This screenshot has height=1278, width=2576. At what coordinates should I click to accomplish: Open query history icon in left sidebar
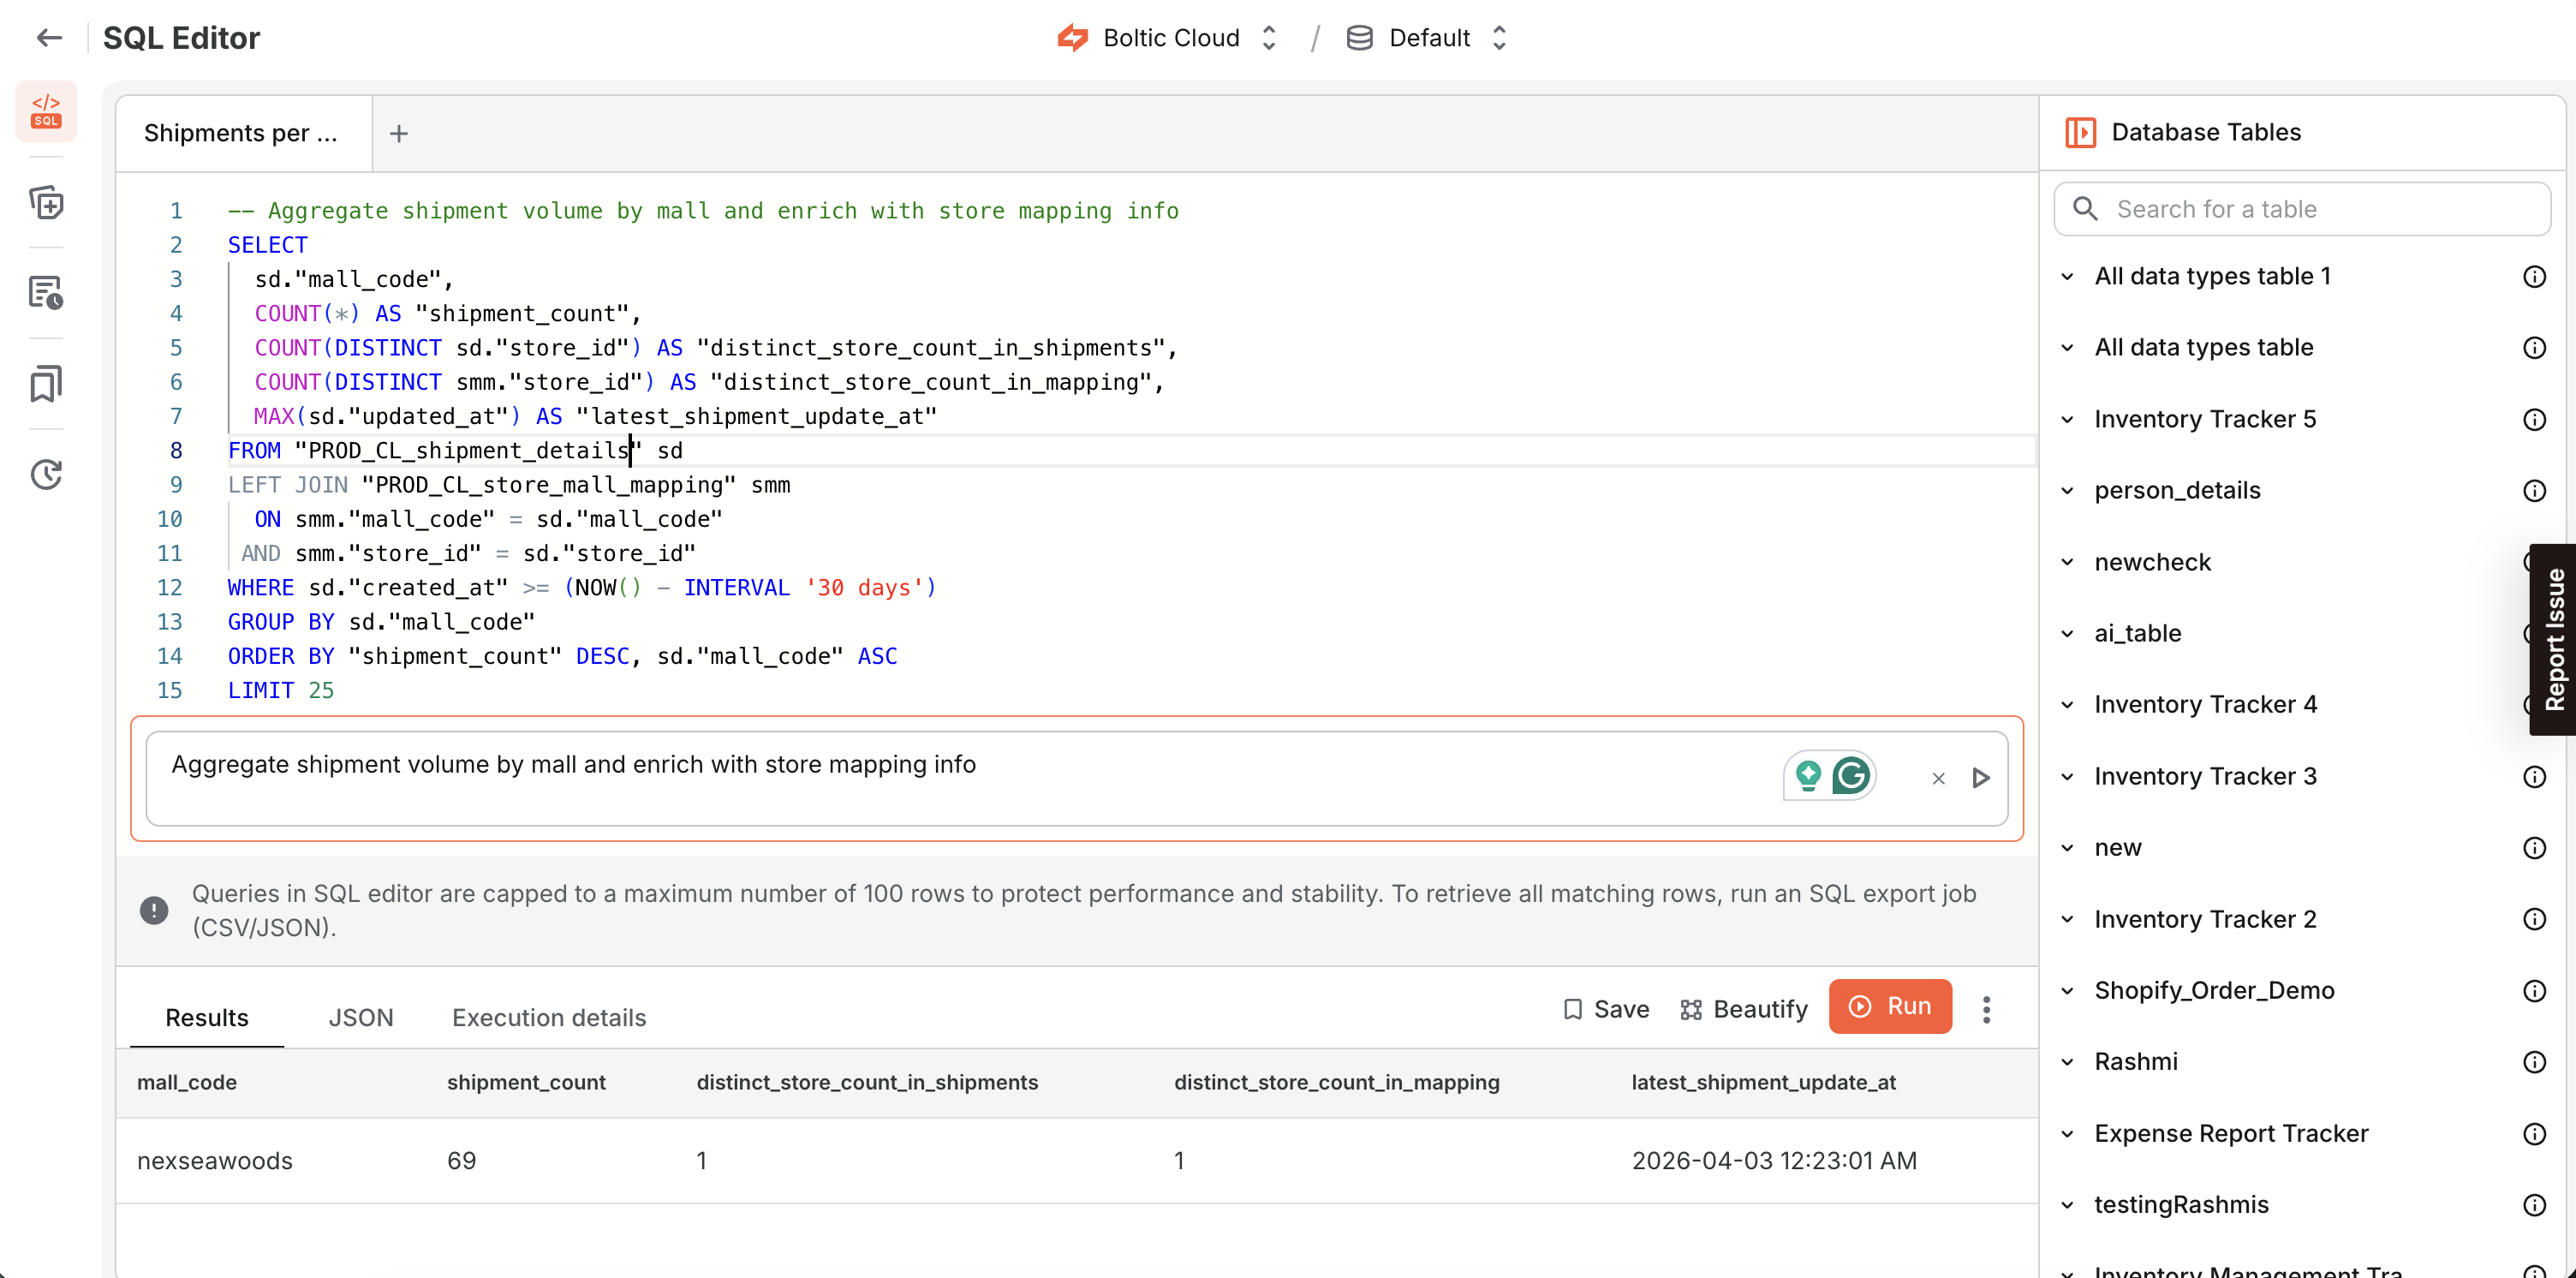pos(46,474)
